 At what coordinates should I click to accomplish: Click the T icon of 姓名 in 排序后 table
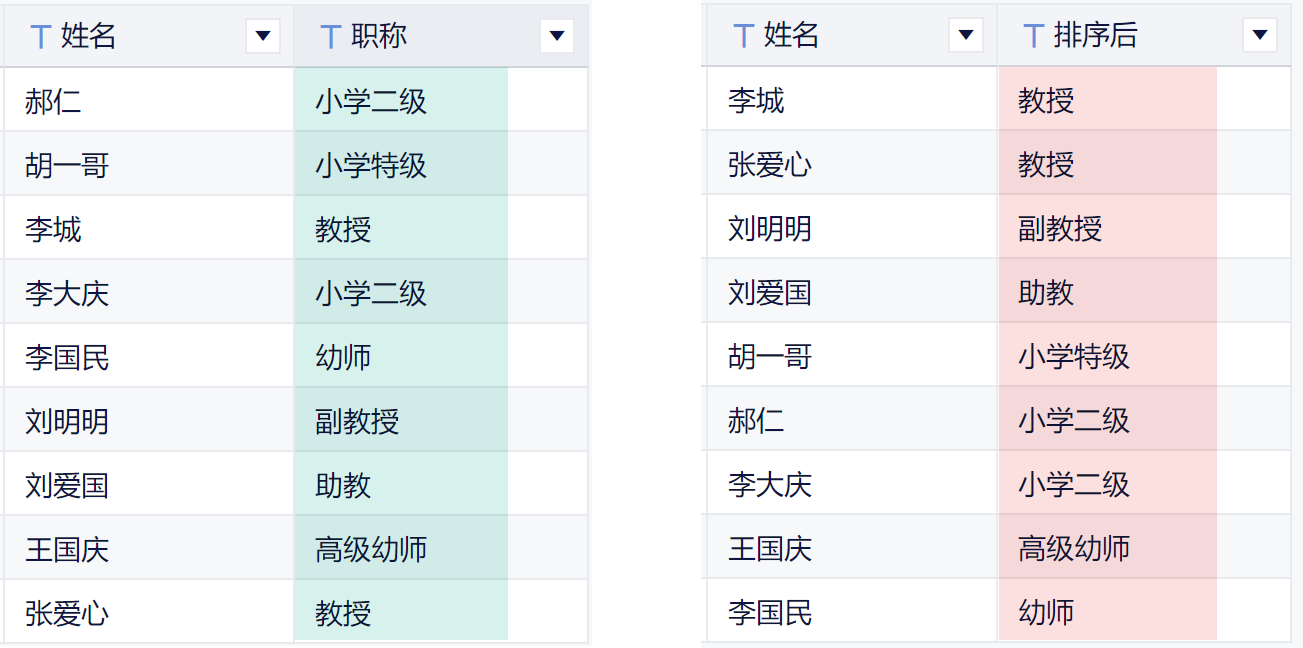coord(743,36)
